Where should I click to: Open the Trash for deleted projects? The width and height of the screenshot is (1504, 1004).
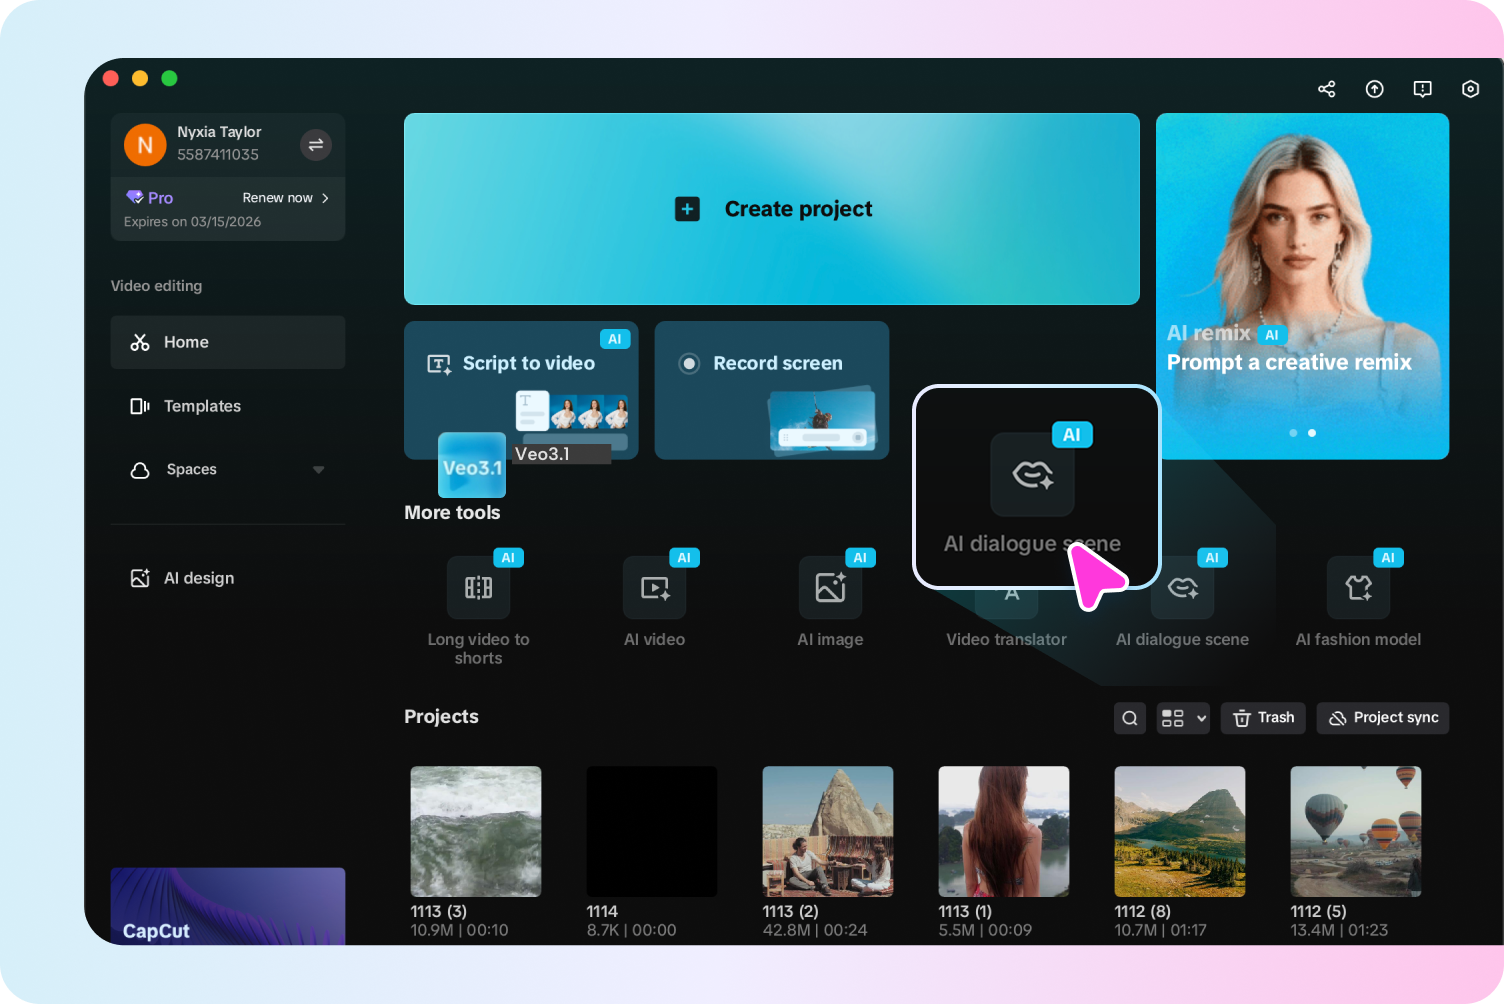pyautogui.click(x=1263, y=718)
